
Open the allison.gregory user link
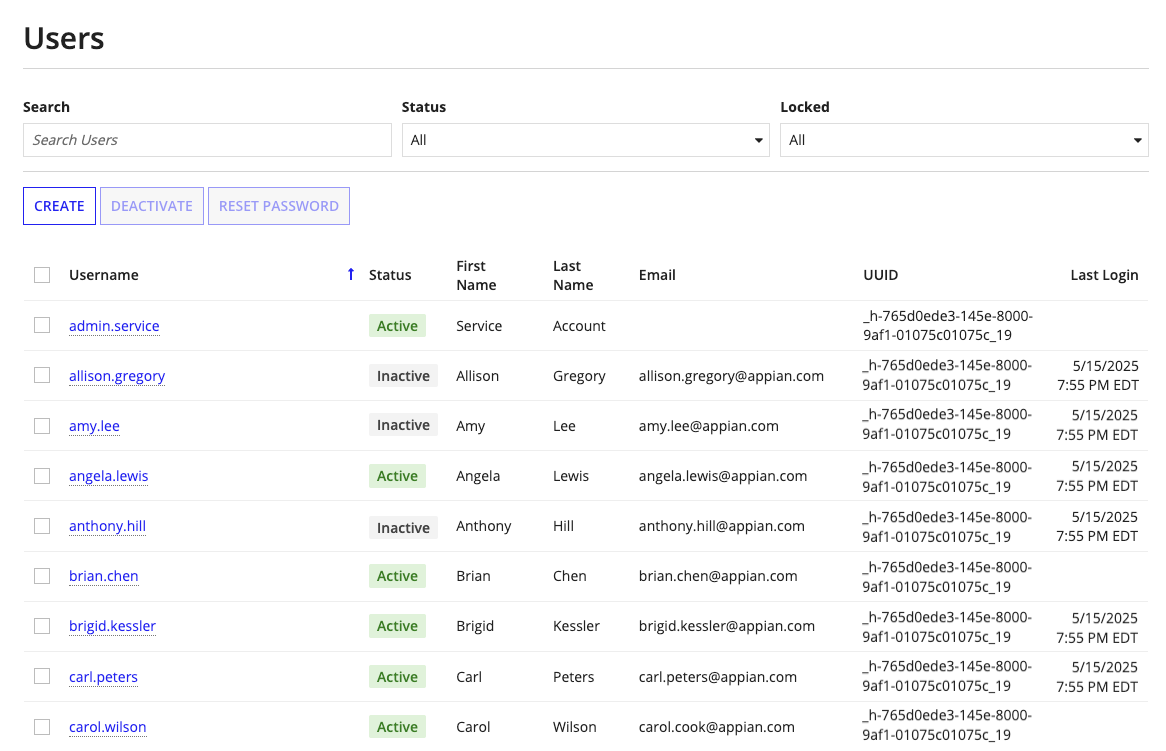[x=117, y=376]
